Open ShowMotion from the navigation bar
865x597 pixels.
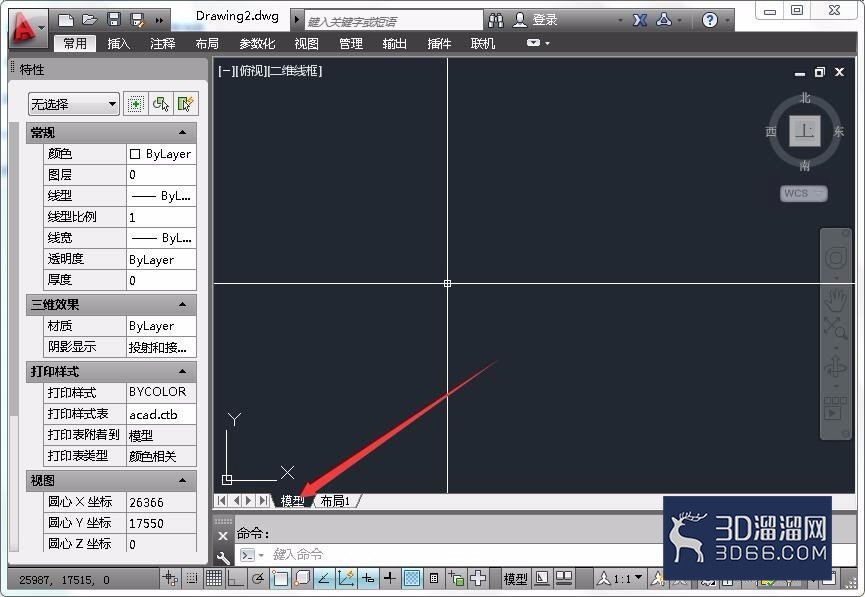coord(835,409)
